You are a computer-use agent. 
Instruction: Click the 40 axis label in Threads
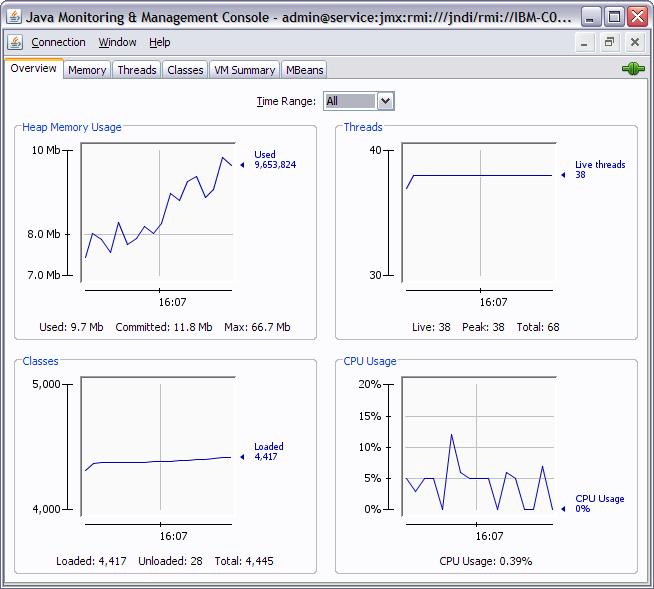[375, 150]
